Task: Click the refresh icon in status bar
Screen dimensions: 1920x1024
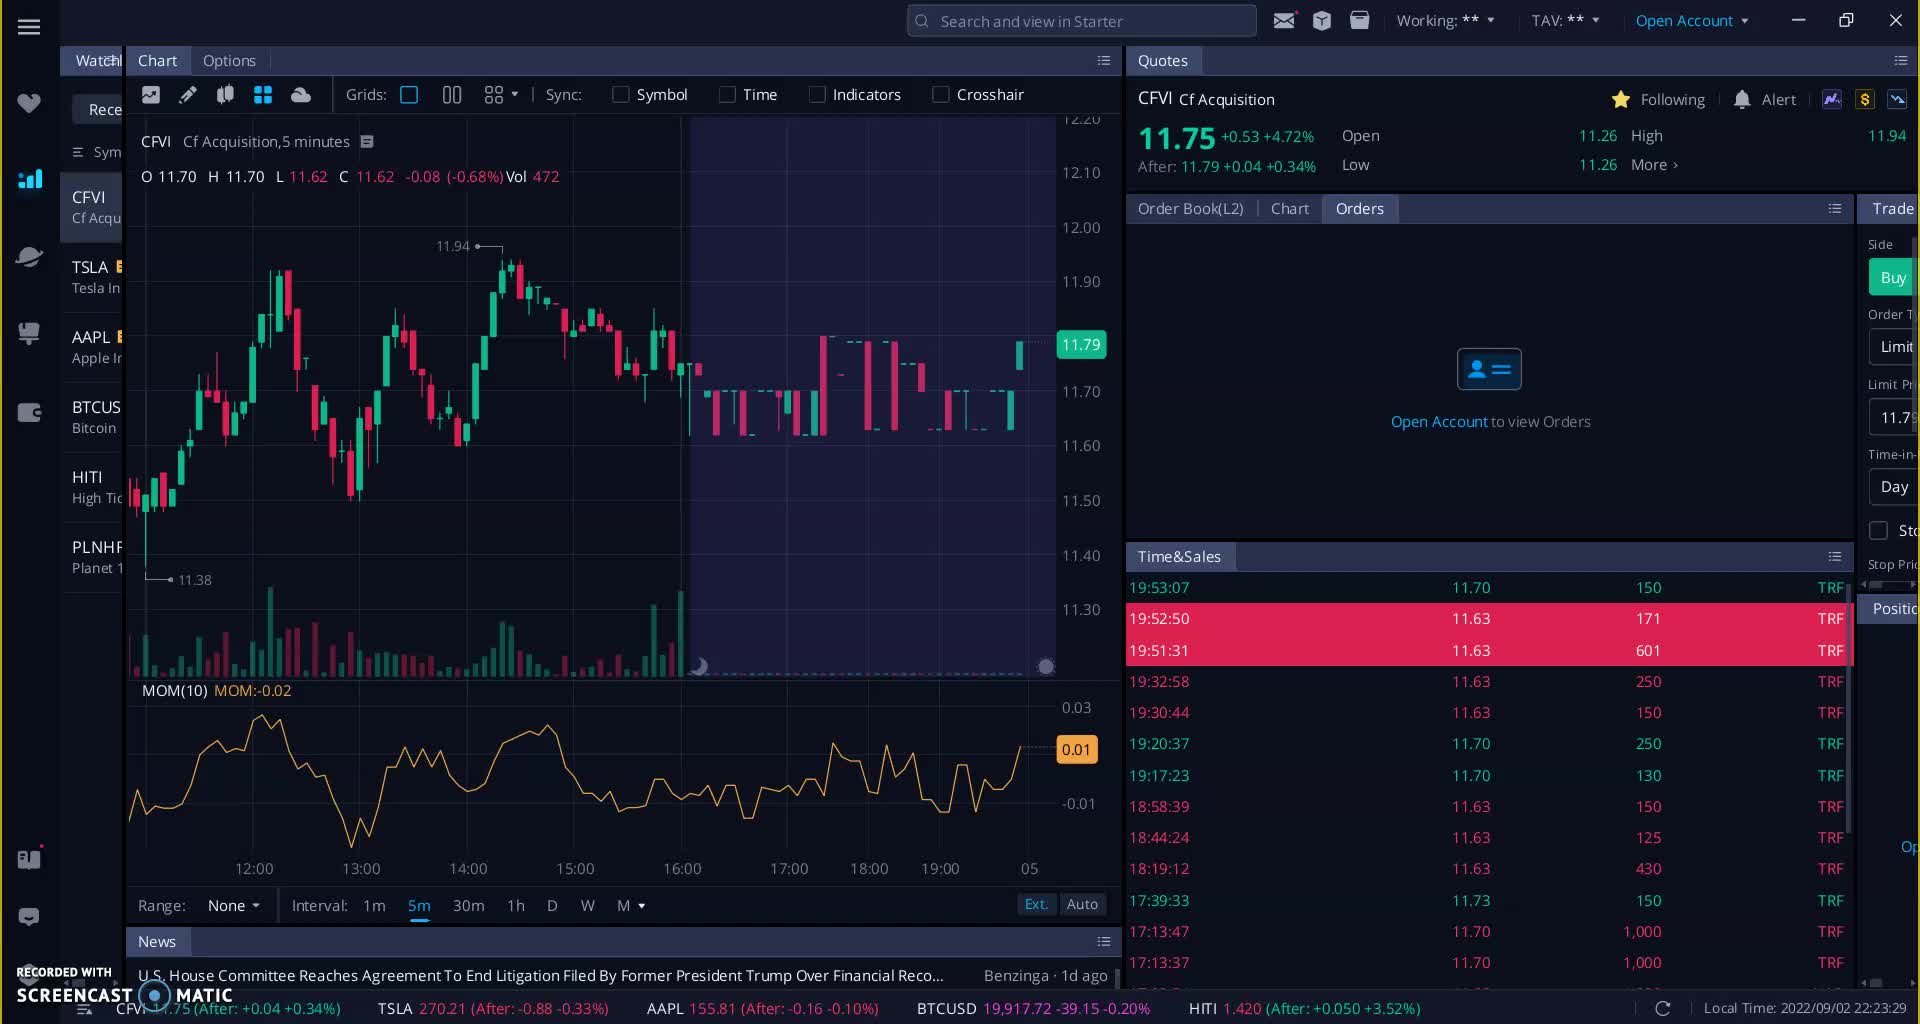Action: tap(1662, 1008)
